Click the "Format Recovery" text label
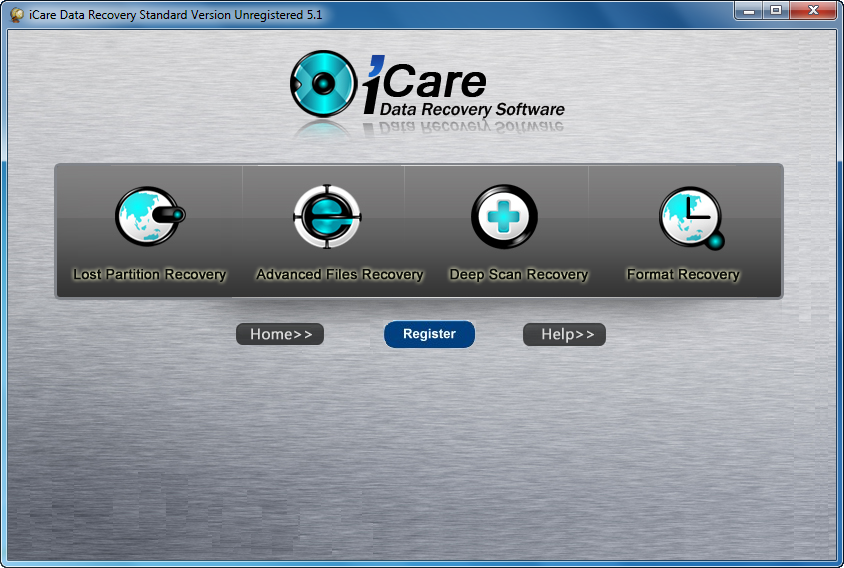 click(683, 274)
